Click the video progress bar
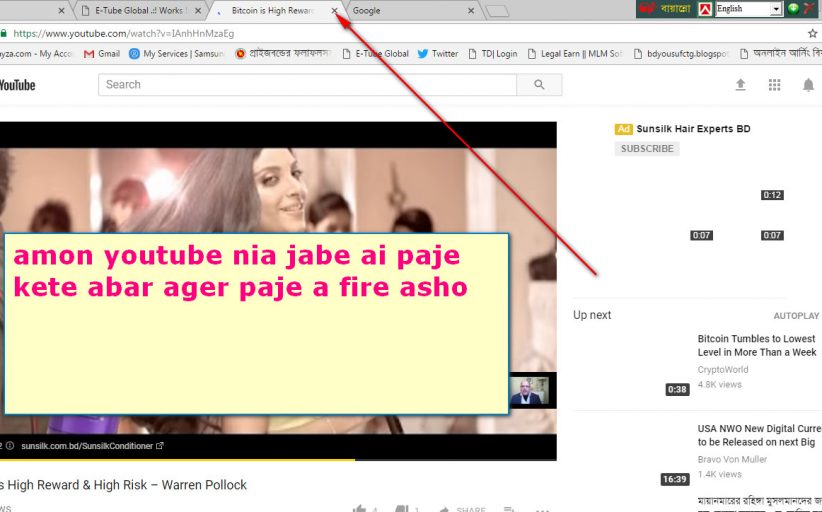The height and width of the screenshot is (512, 822). pos(200,460)
